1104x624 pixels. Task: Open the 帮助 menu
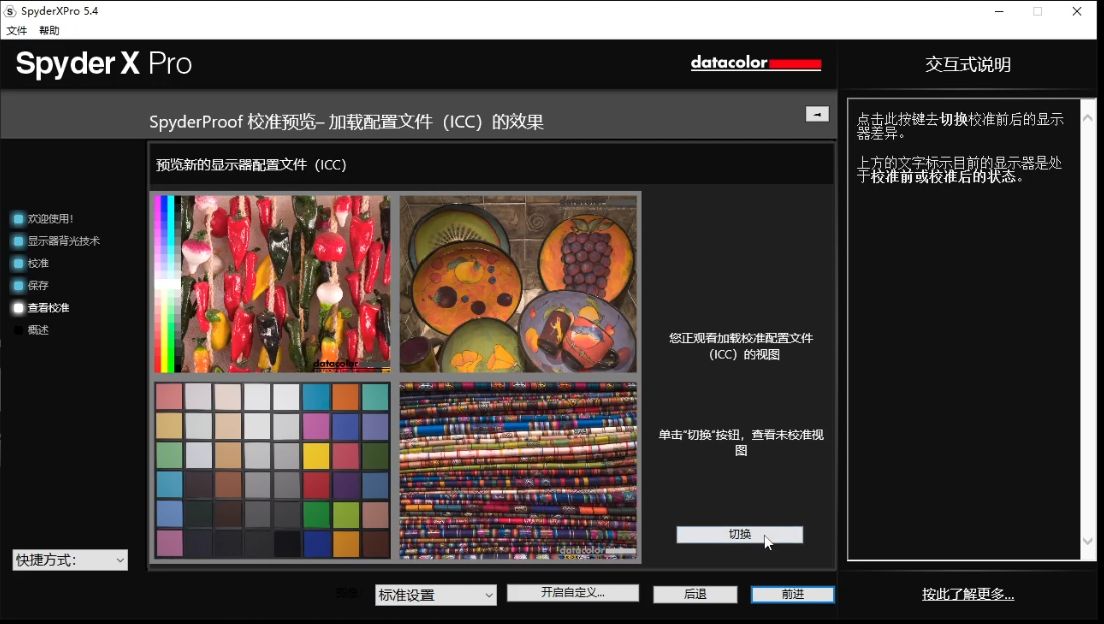point(49,31)
